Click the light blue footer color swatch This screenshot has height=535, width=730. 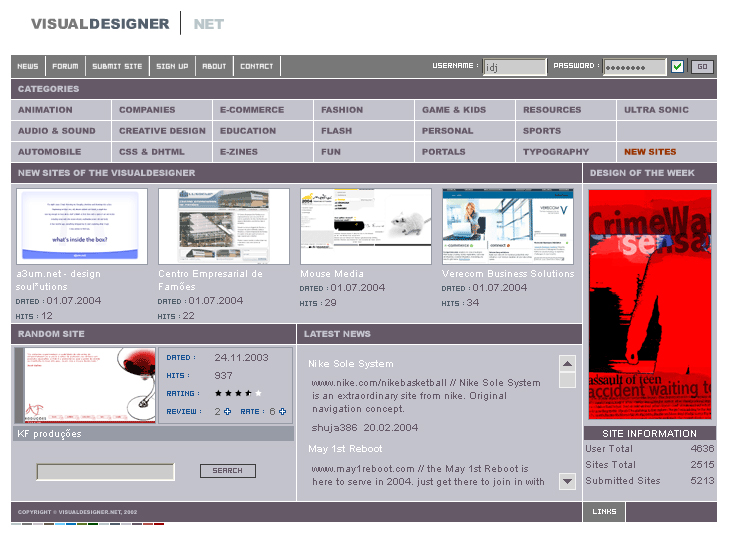coord(60,524)
